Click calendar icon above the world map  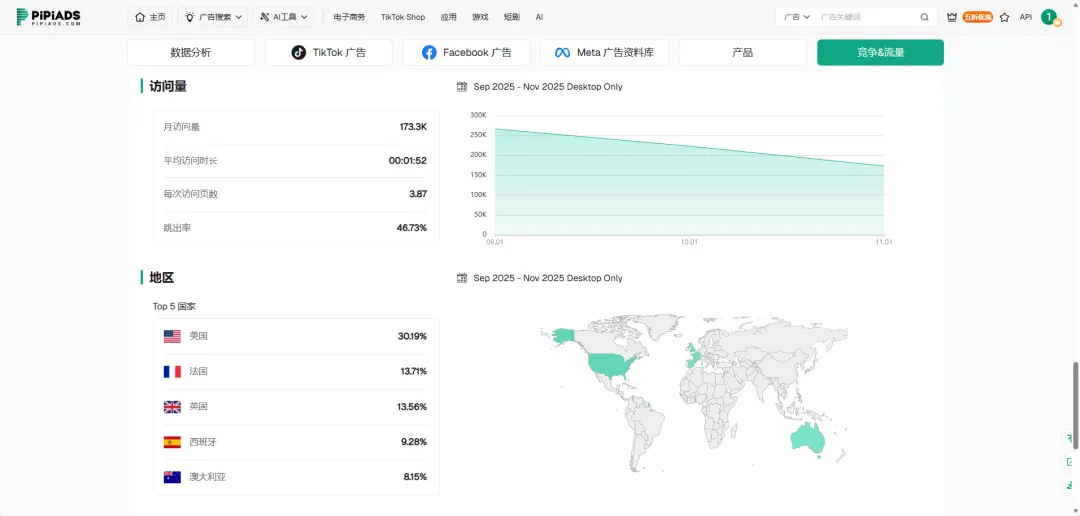462,278
